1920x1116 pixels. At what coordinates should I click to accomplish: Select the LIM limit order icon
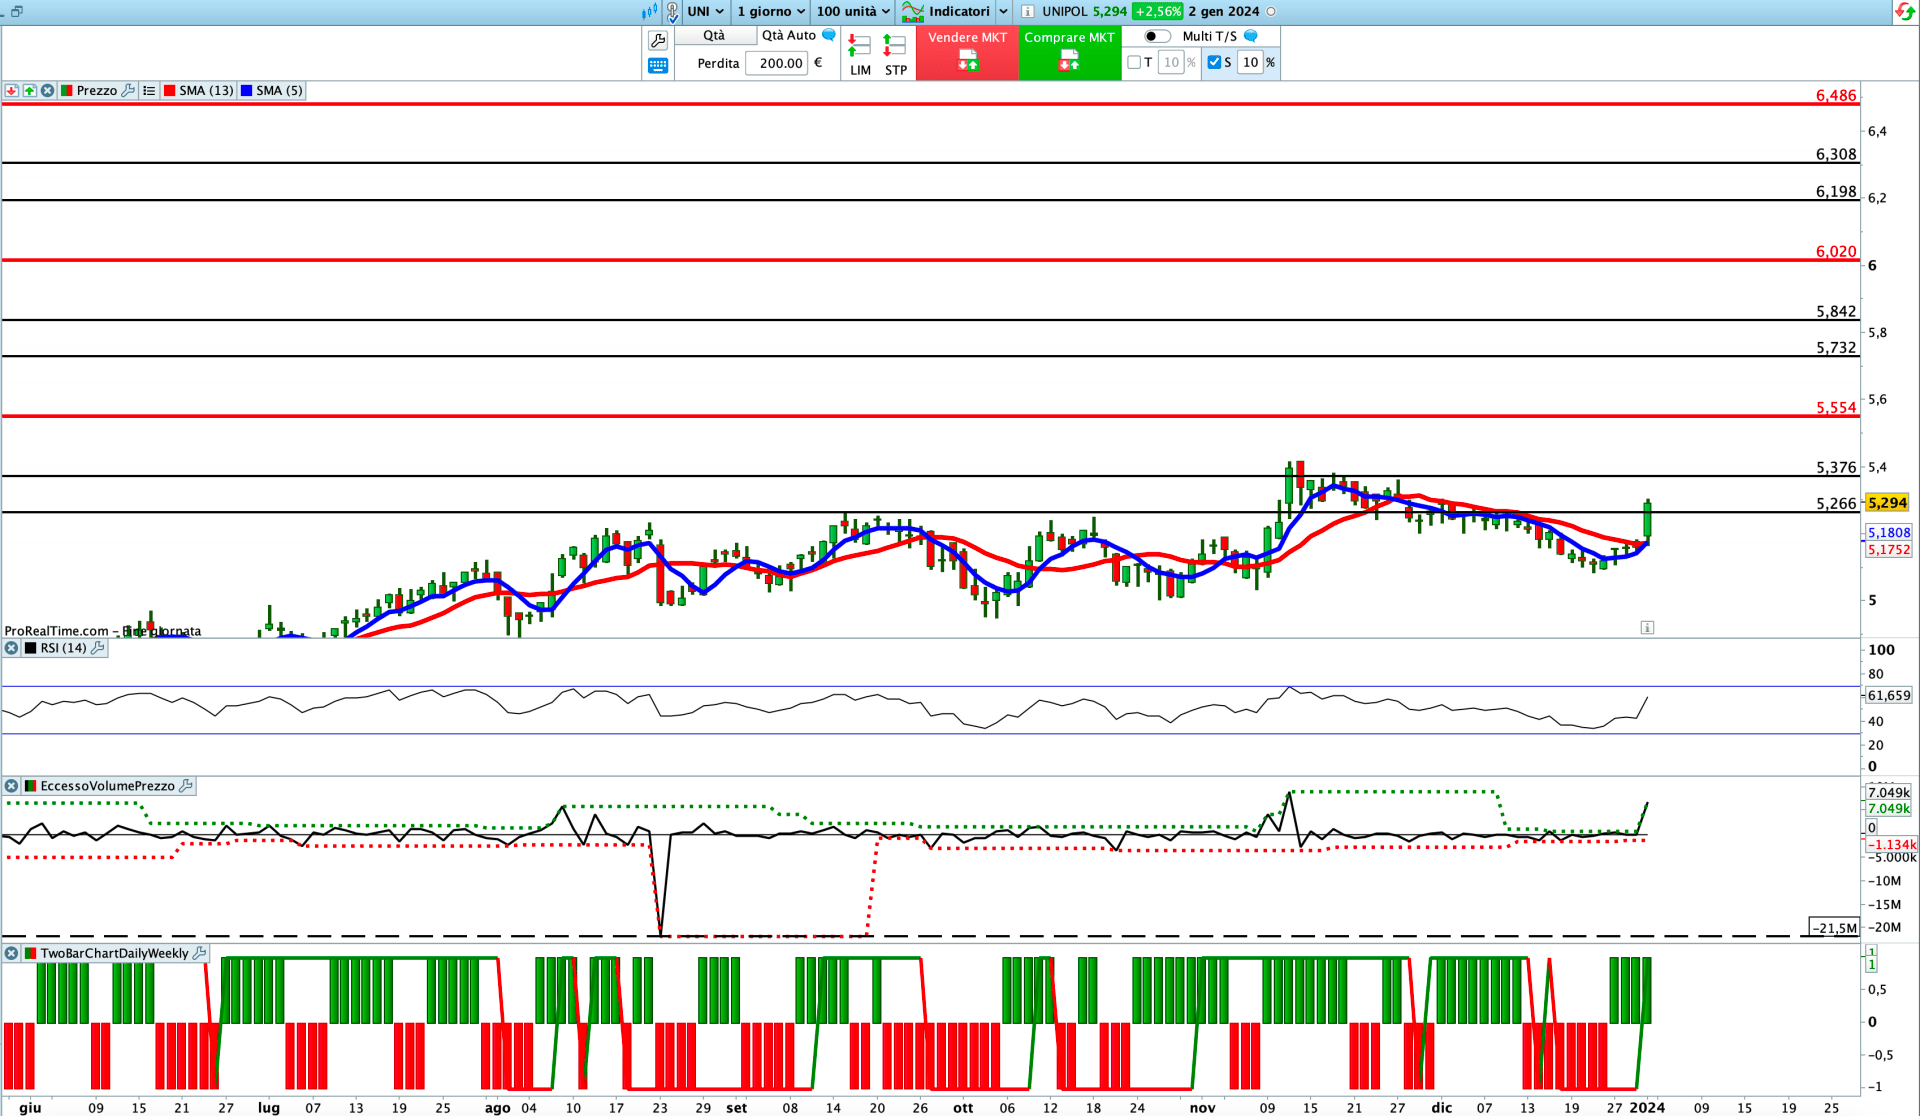coord(860,54)
